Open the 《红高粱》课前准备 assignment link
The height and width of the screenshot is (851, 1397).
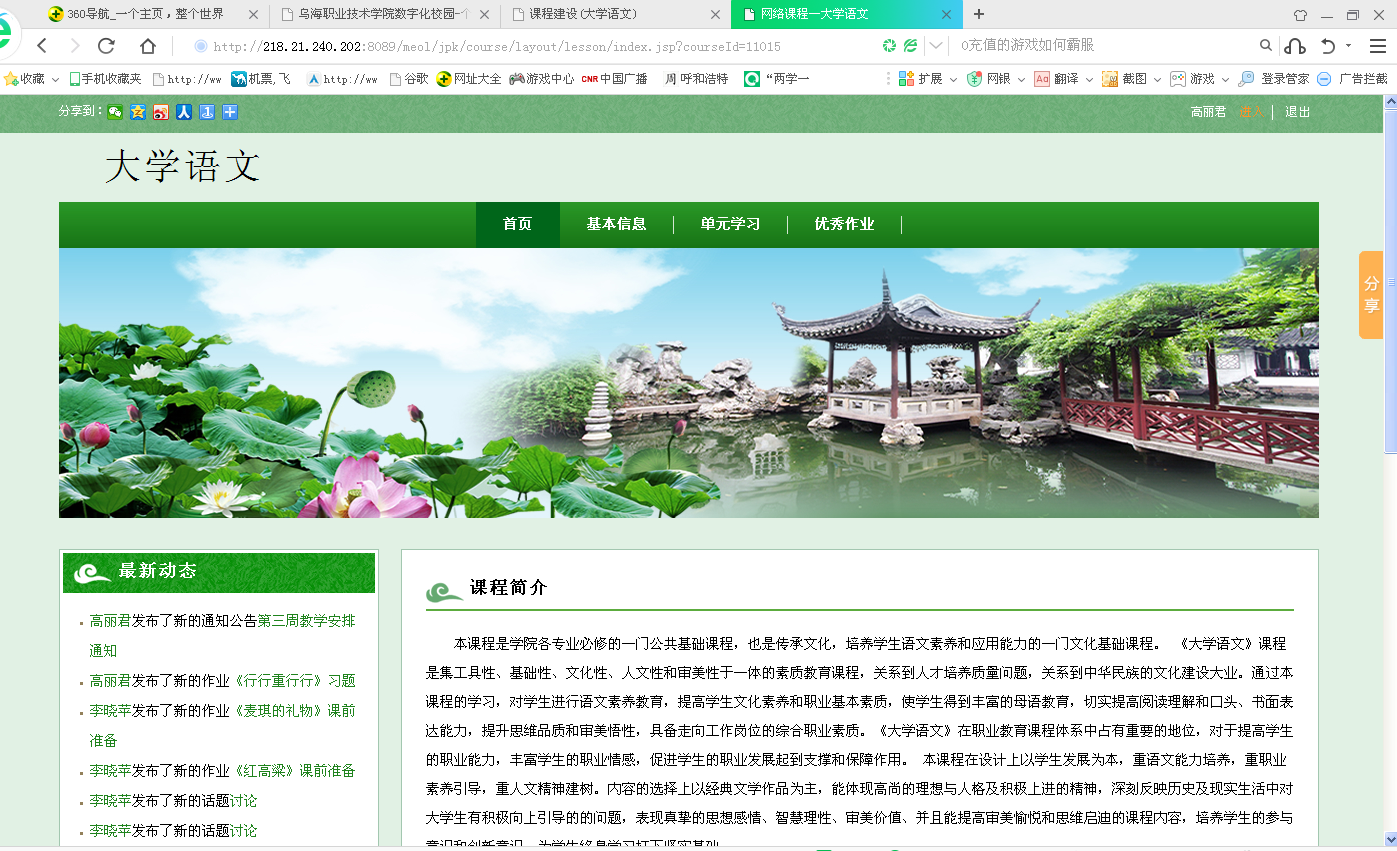tap(294, 771)
